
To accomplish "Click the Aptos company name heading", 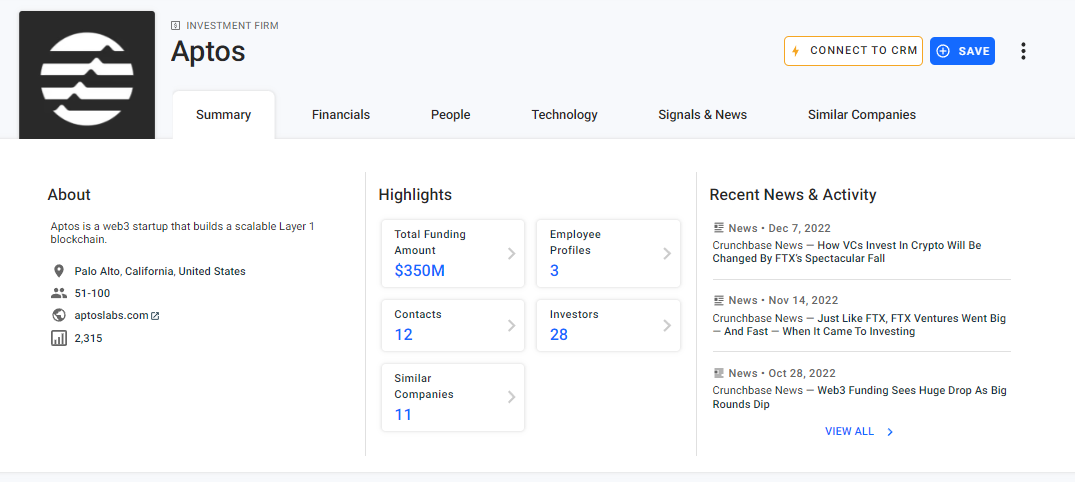I will click(208, 51).
